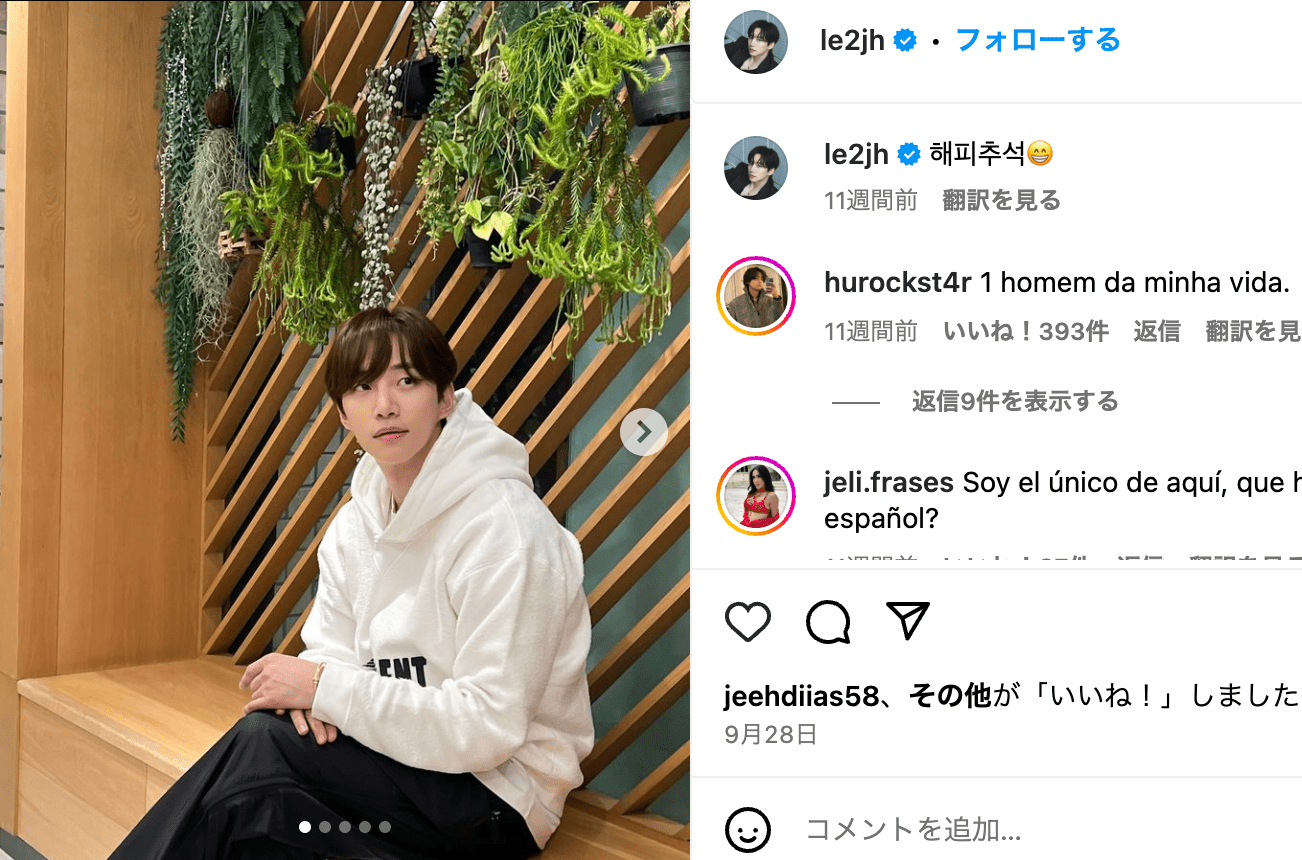Open hurockst4r story avatar
The width and height of the screenshot is (1302, 860).
(756, 296)
